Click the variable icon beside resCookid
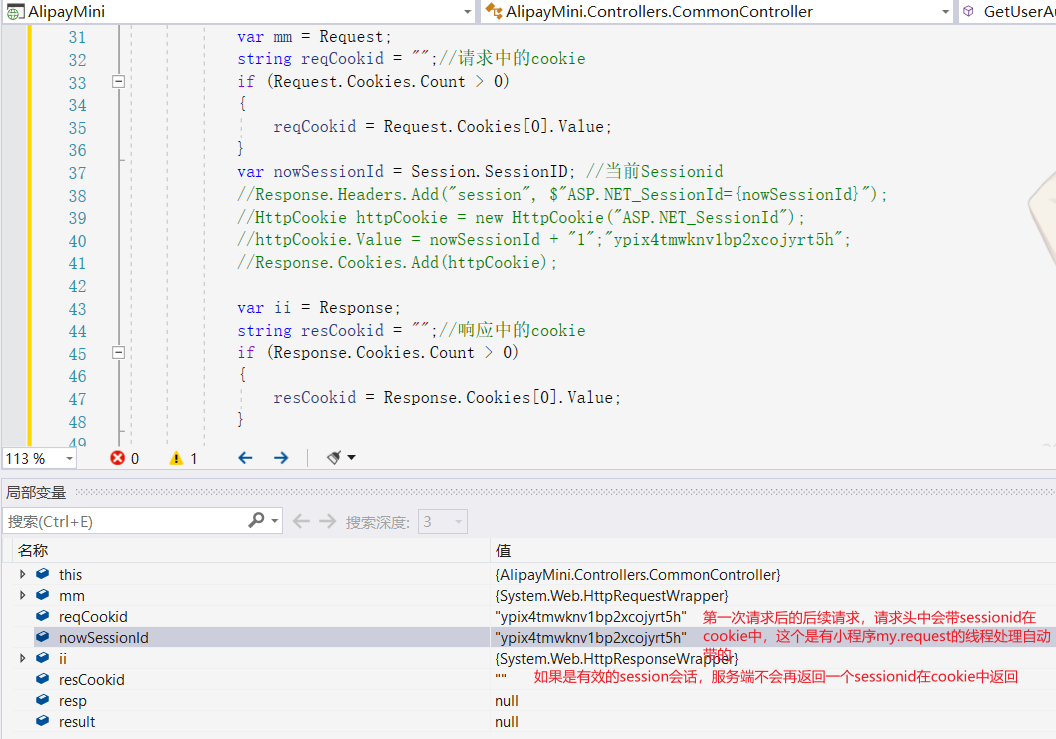 point(42,678)
